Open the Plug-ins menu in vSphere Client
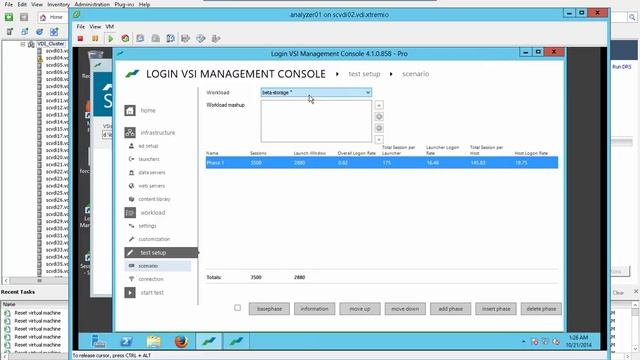Viewport: 640px width, 360px height. tap(124, 4)
